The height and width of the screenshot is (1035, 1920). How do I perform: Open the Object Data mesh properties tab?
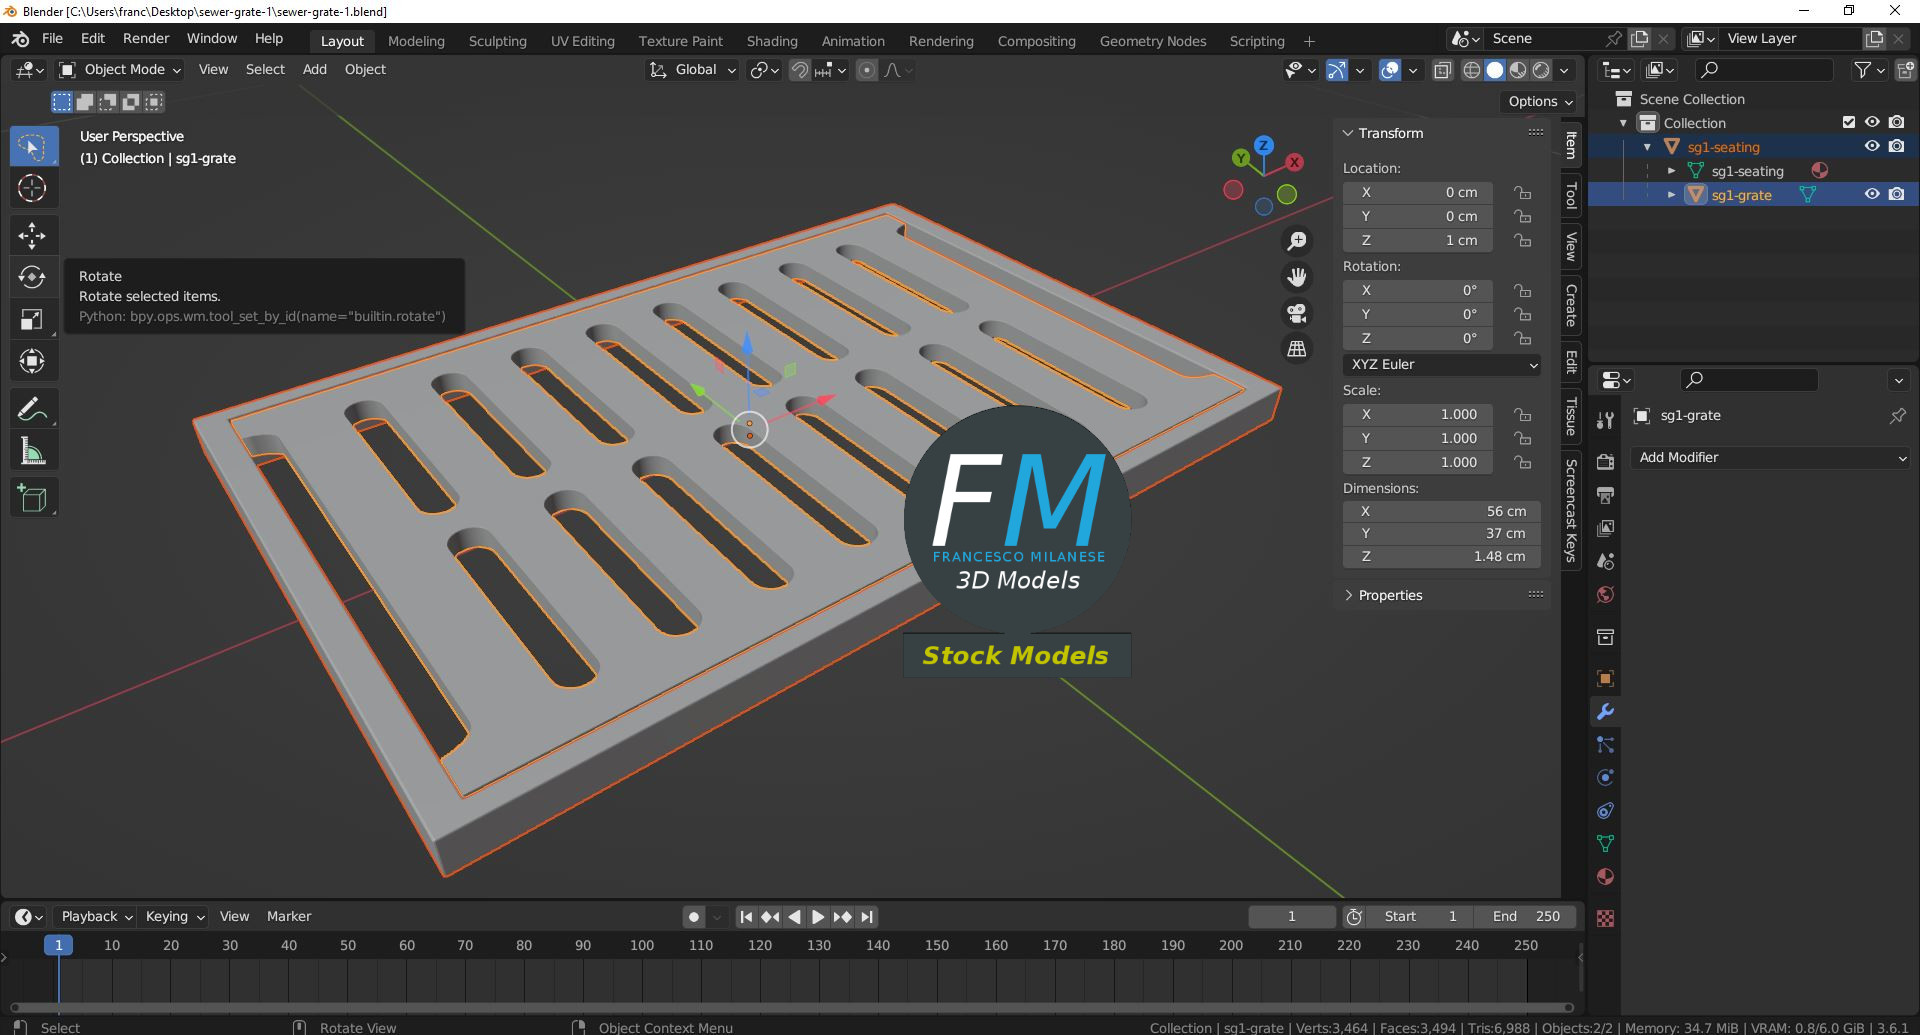[1605, 844]
